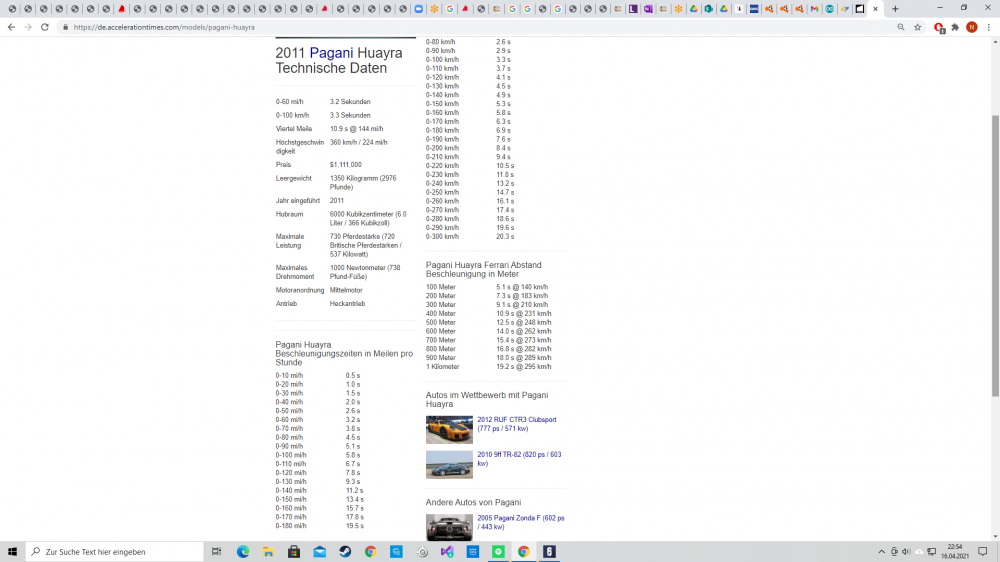Open a new browser tab
The width and height of the screenshot is (1000, 562).
(x=895, y=9)
